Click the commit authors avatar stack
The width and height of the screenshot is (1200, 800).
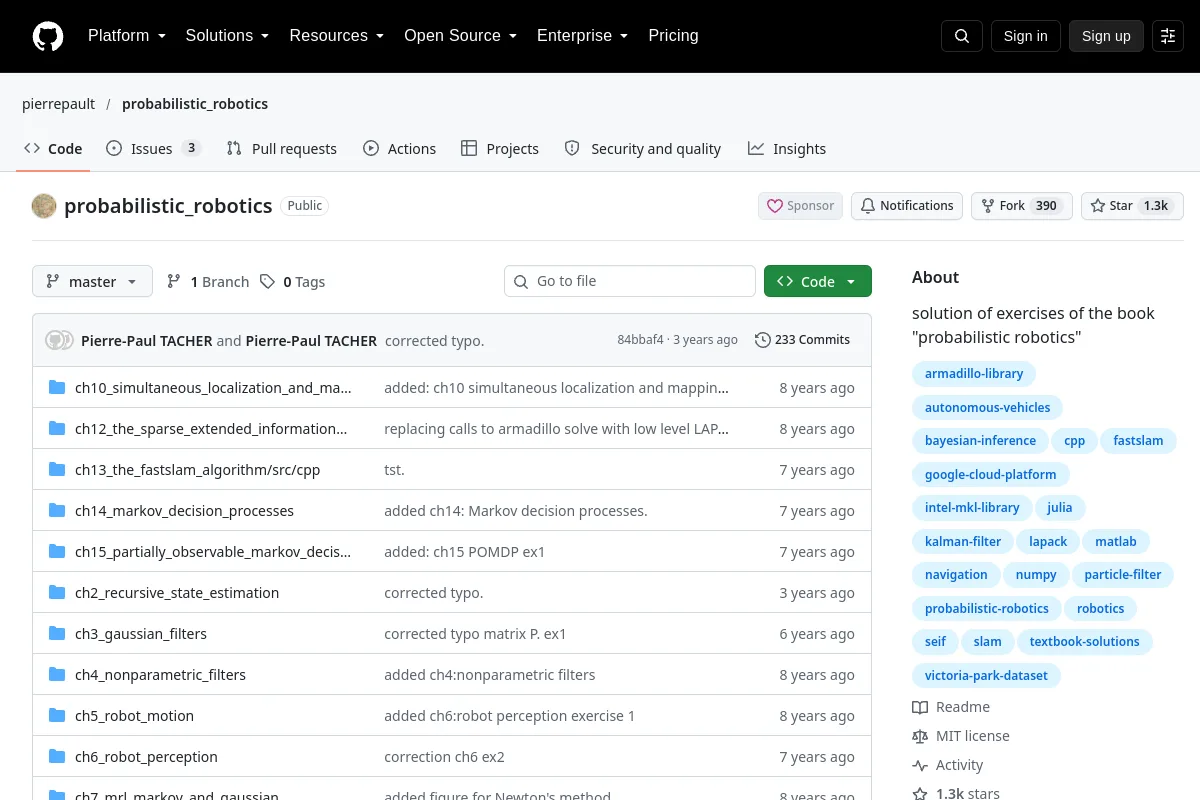(x=60, y=340)
